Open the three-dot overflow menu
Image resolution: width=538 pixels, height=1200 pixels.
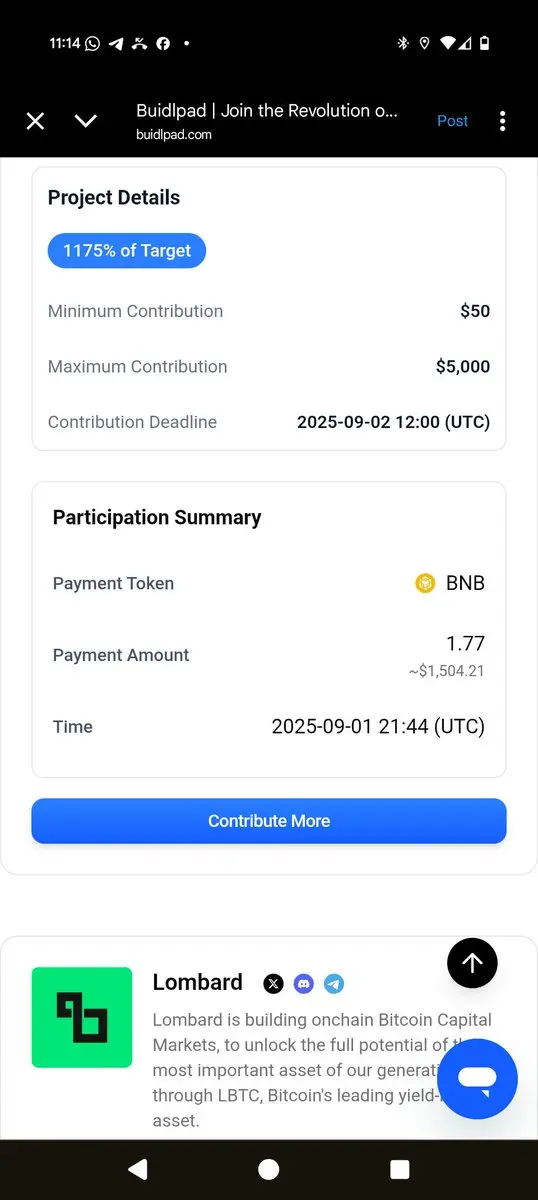click(x=502, y=121)
